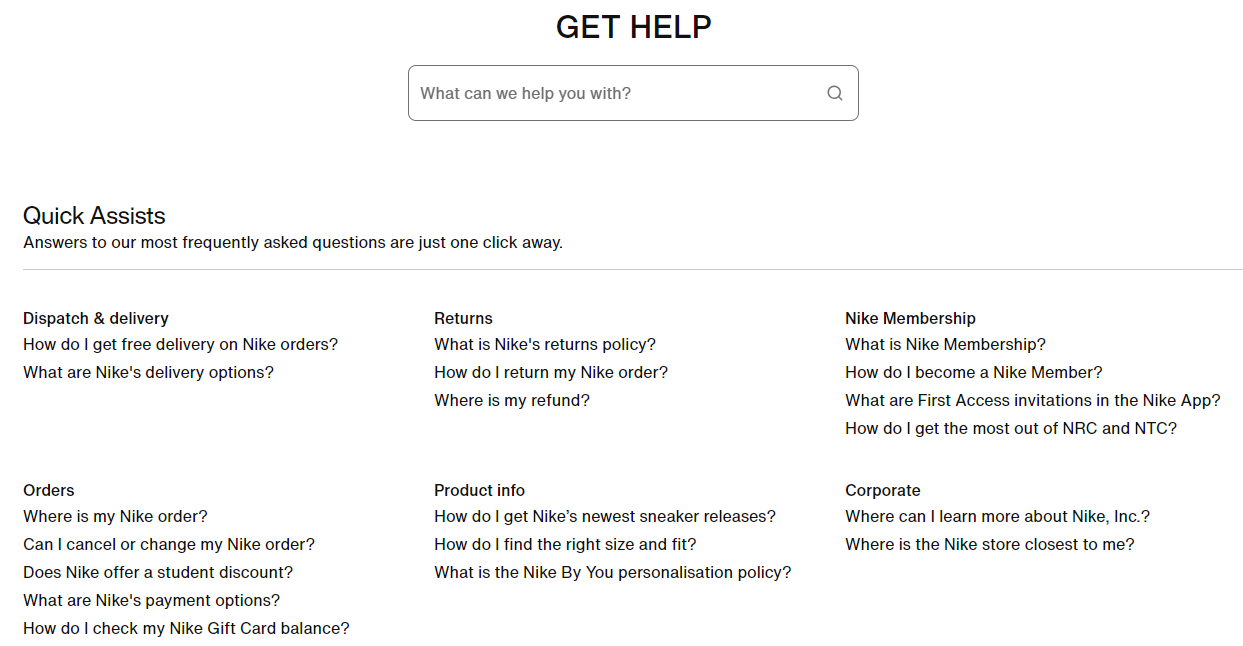View Nike's payment options
This screenshot has width=1243, height=646.
tap(152, 600)
